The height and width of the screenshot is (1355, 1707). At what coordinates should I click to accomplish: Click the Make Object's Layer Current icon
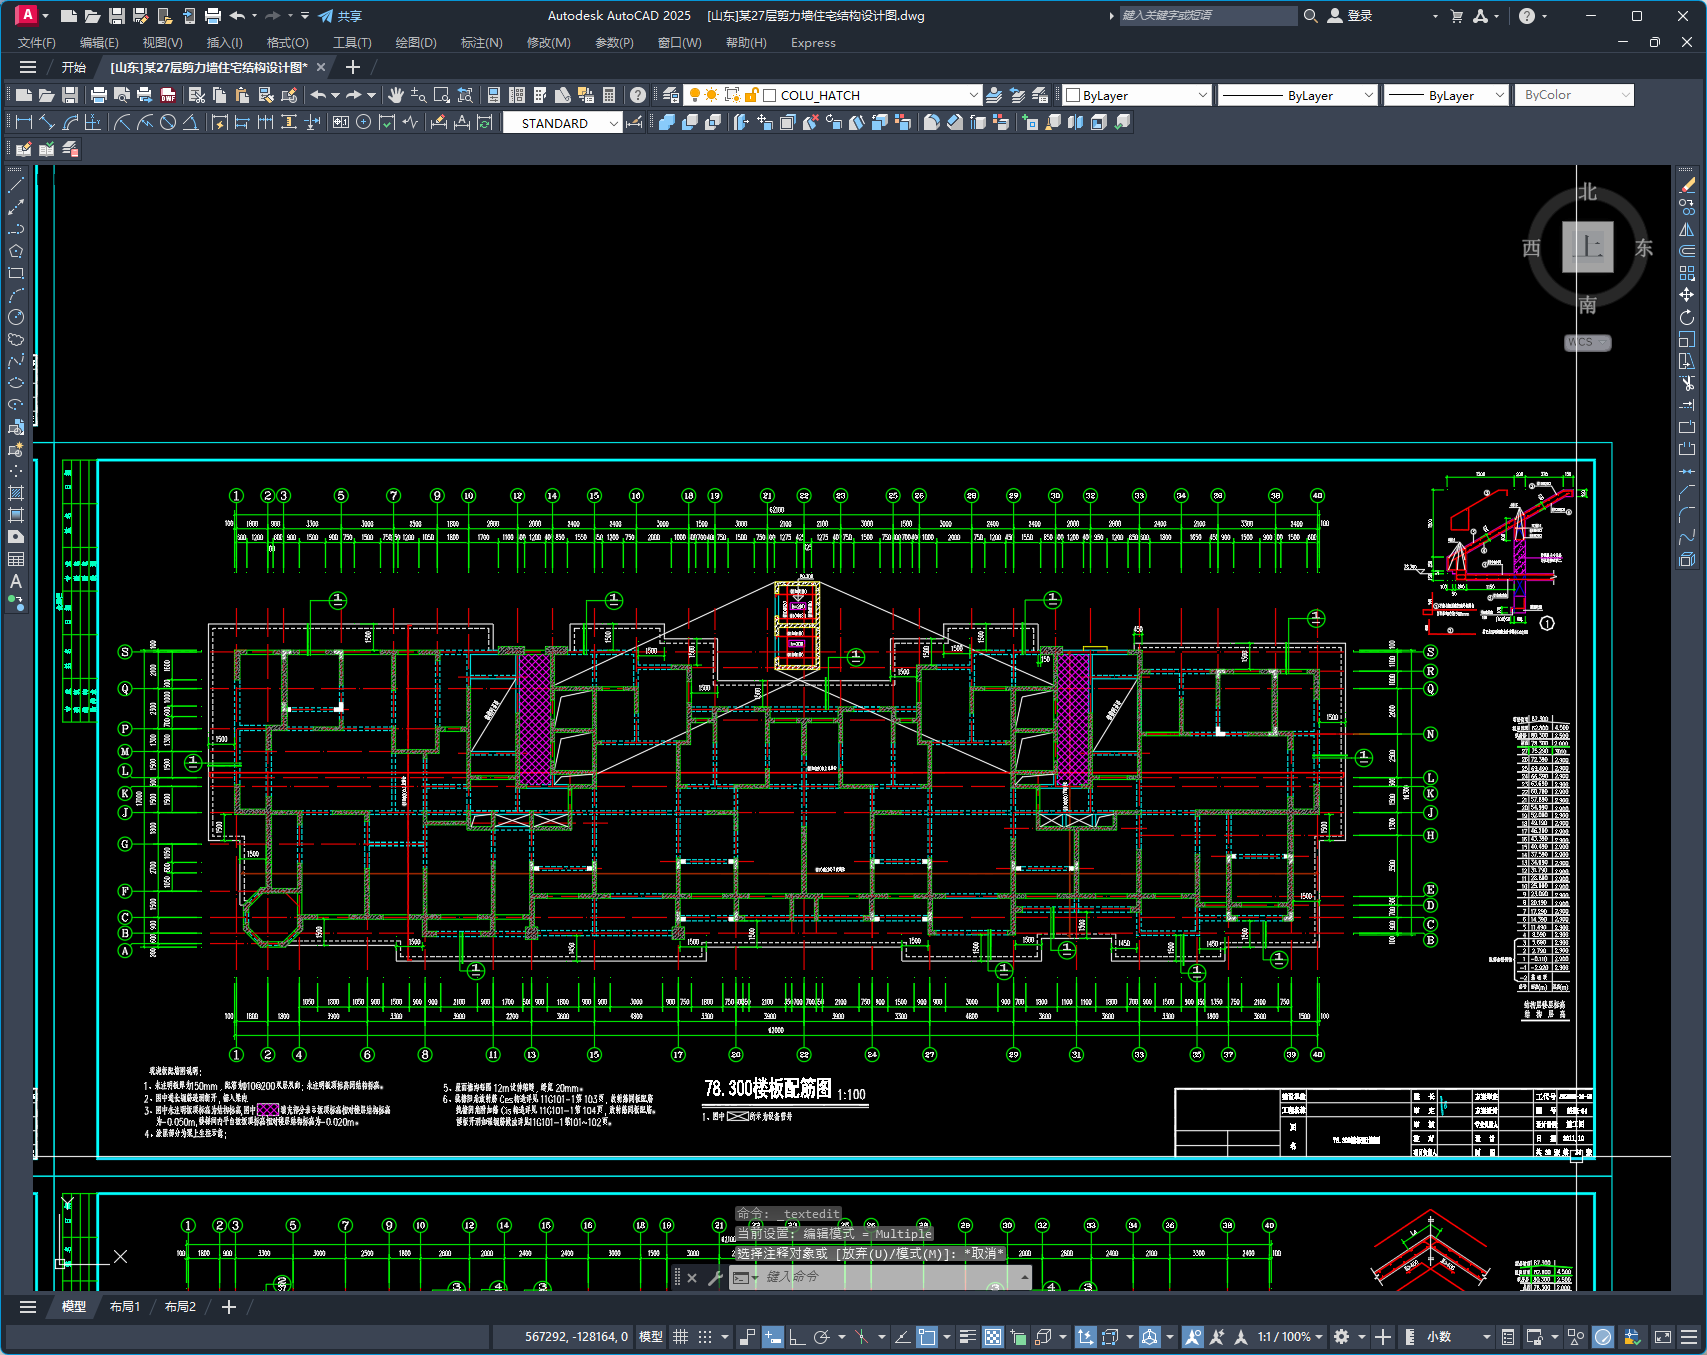pyautogui.click(x=994, y=95)
